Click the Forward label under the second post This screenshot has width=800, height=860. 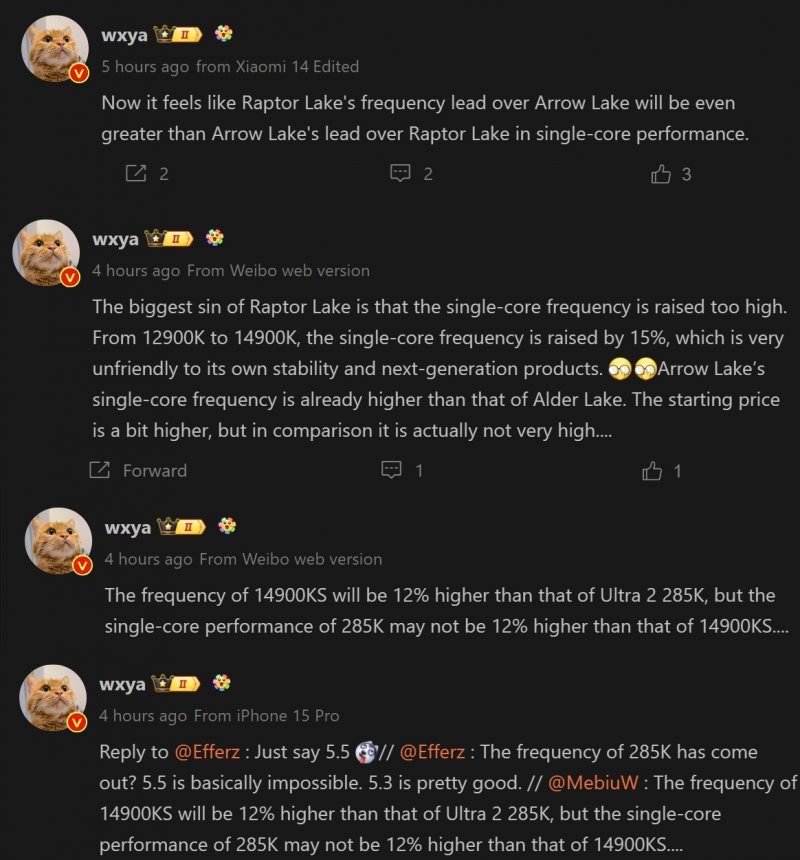point(154,470)
